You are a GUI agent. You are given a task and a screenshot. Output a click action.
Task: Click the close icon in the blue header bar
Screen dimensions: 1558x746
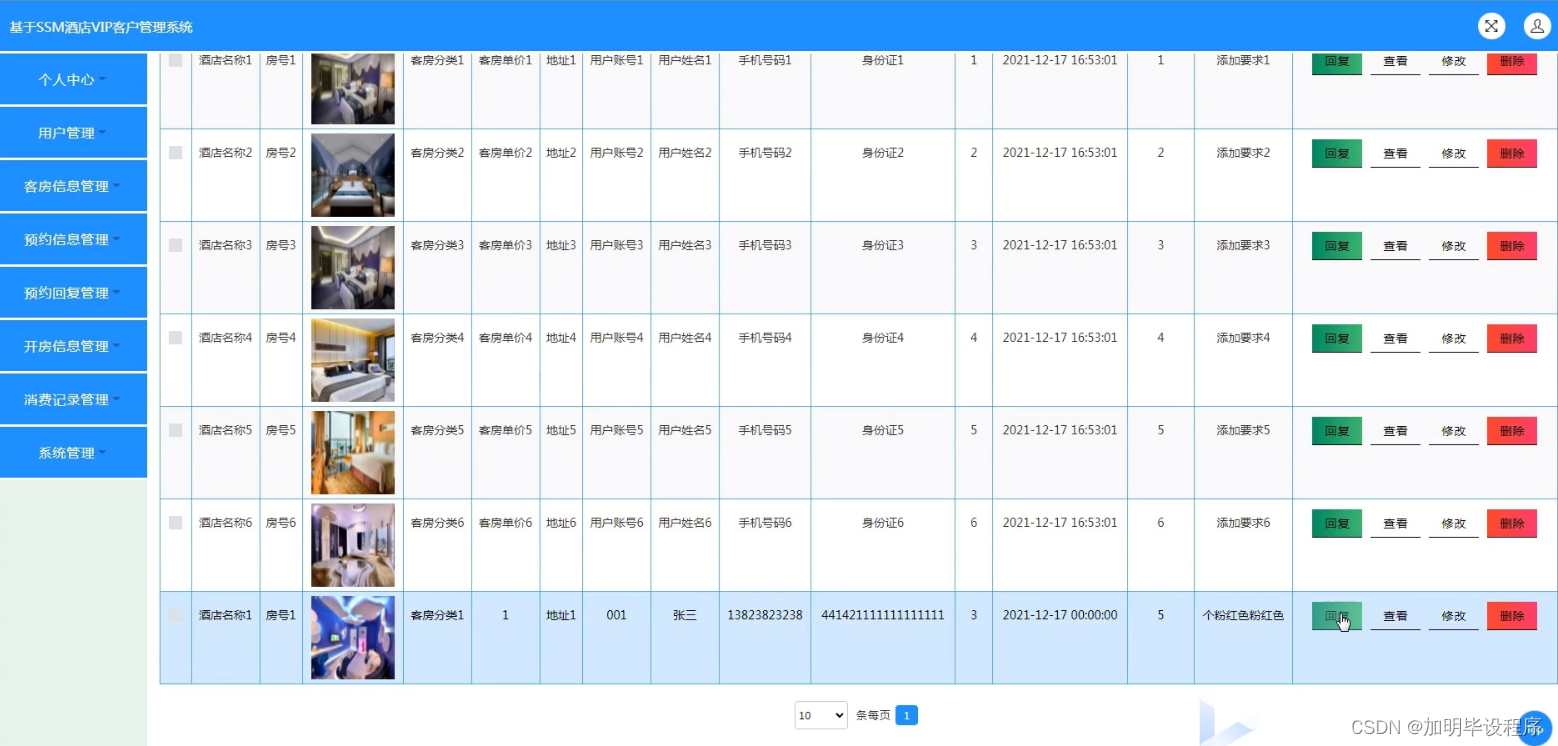[x=1490, y=26]
